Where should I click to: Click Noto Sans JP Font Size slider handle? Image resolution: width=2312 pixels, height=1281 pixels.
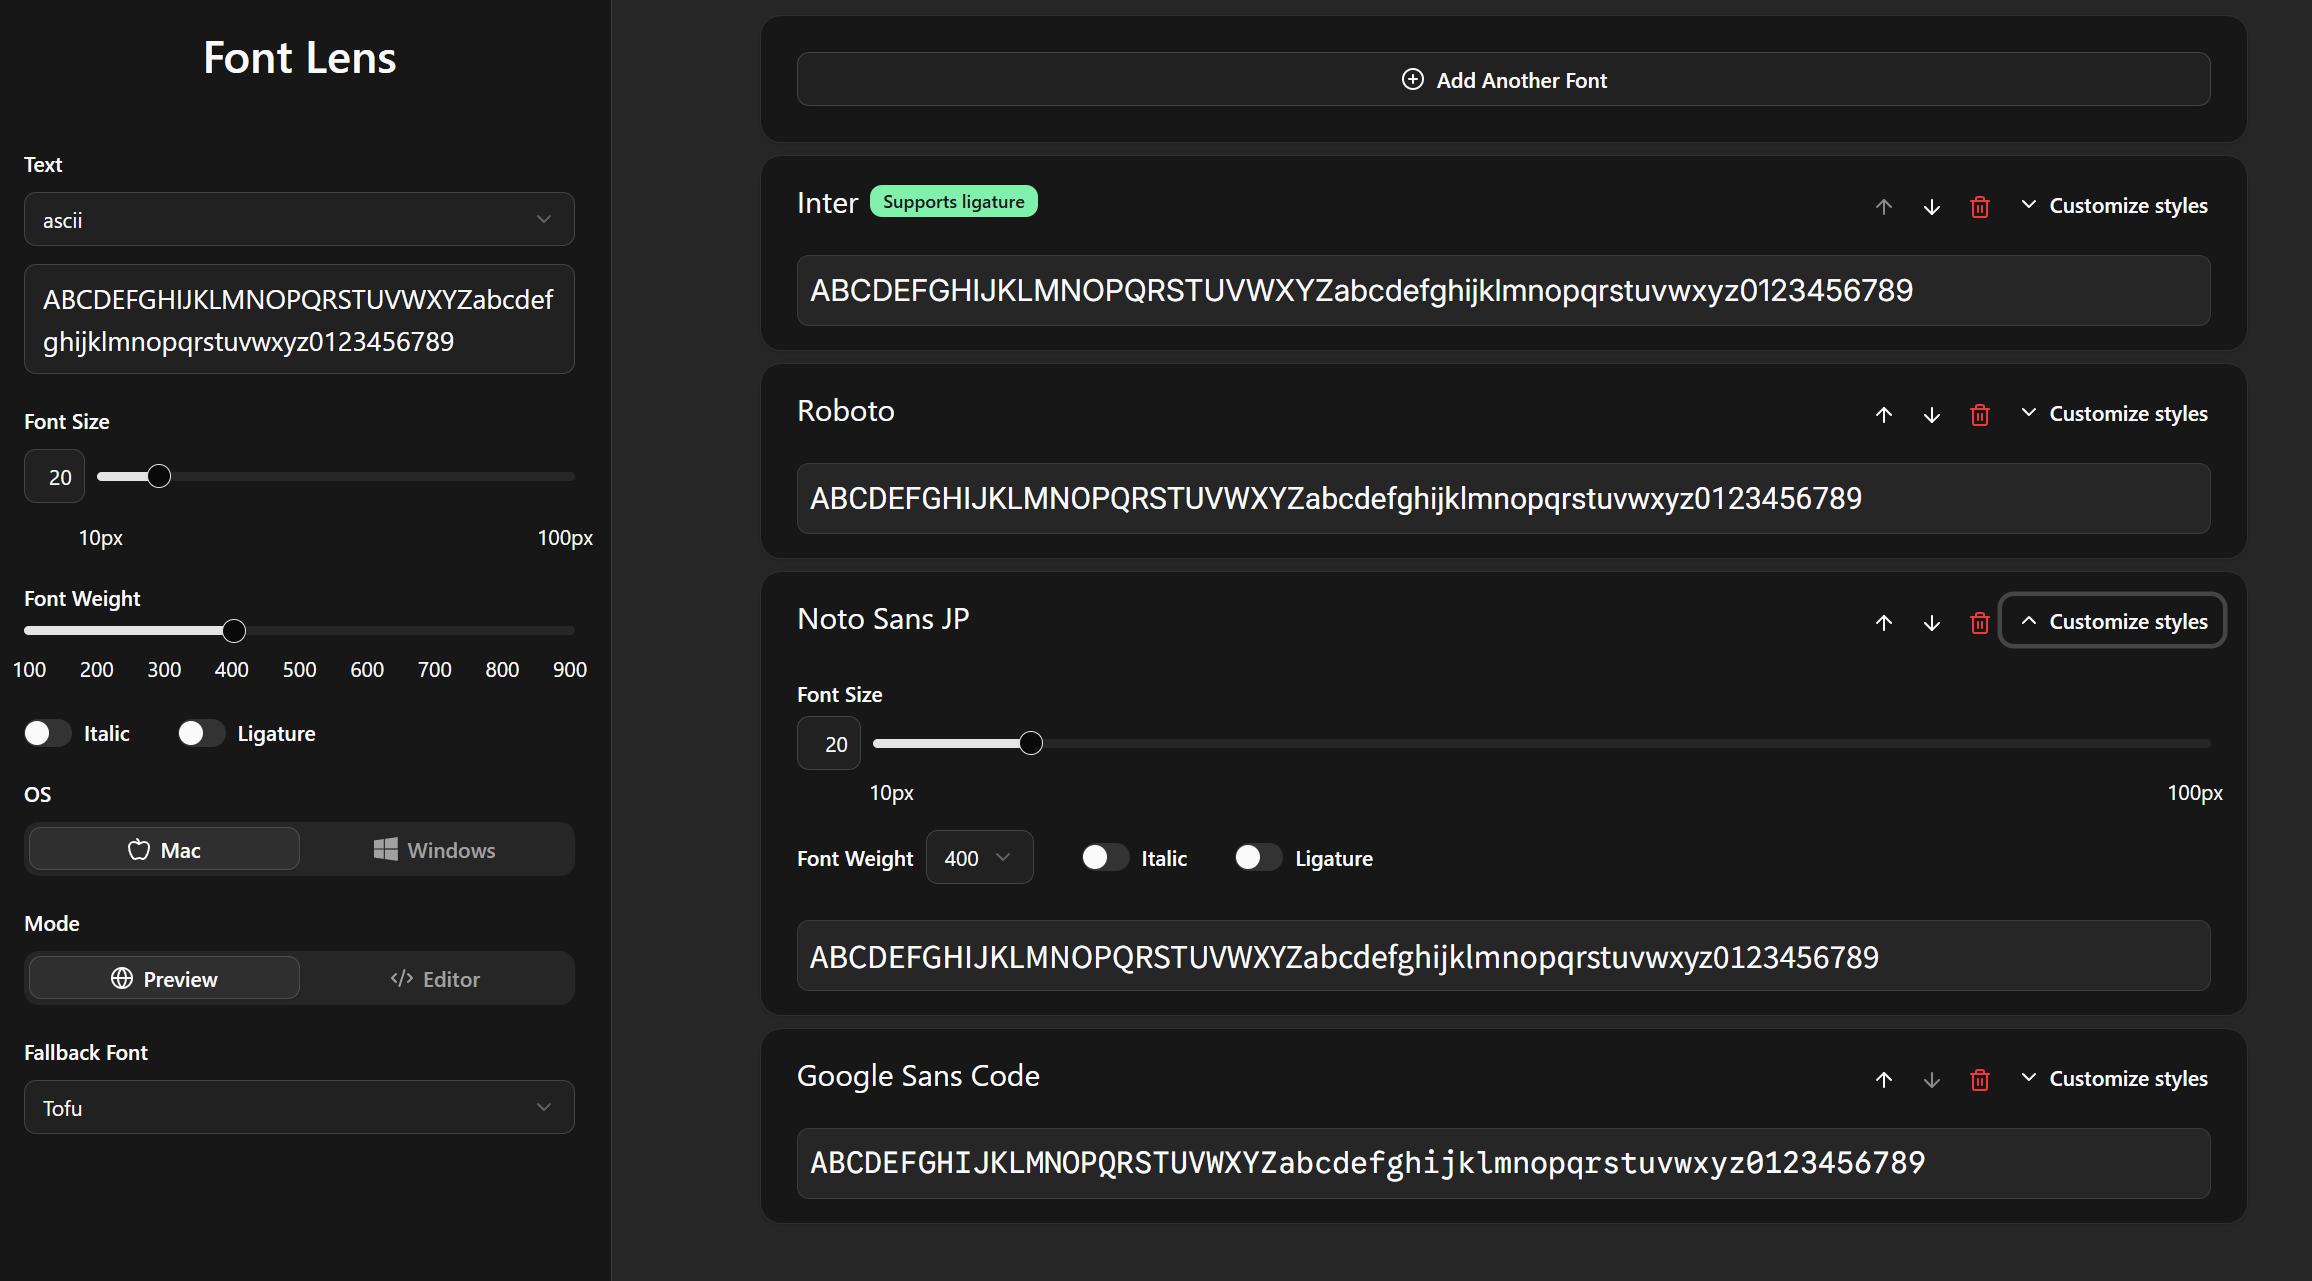1031,743
